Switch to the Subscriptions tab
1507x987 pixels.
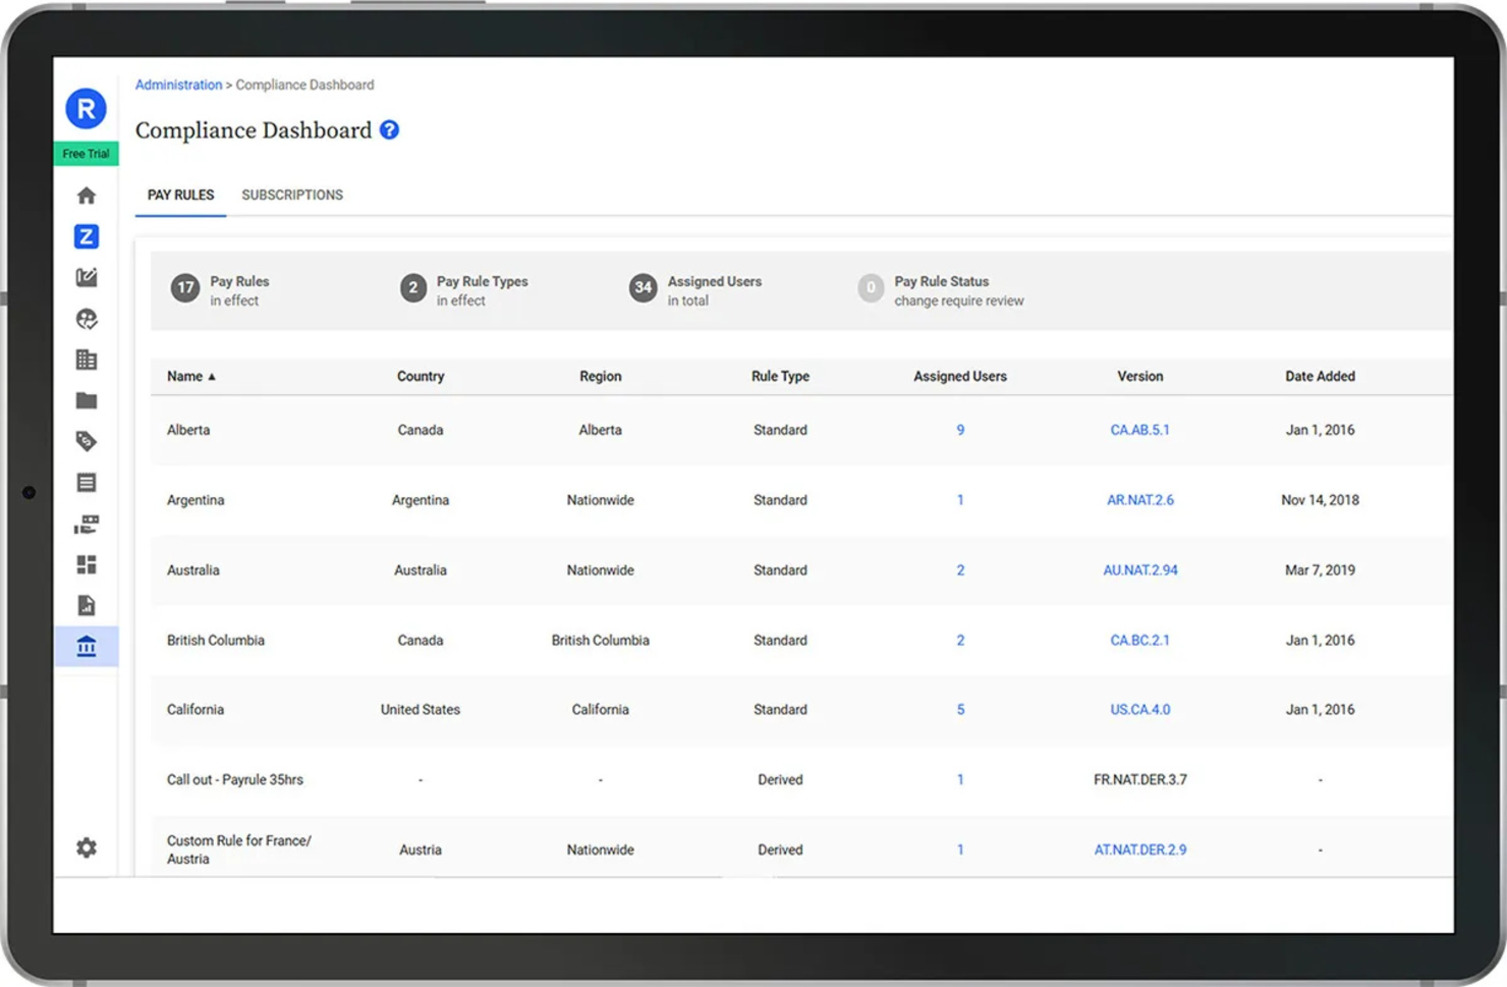(x=292, y=195)
